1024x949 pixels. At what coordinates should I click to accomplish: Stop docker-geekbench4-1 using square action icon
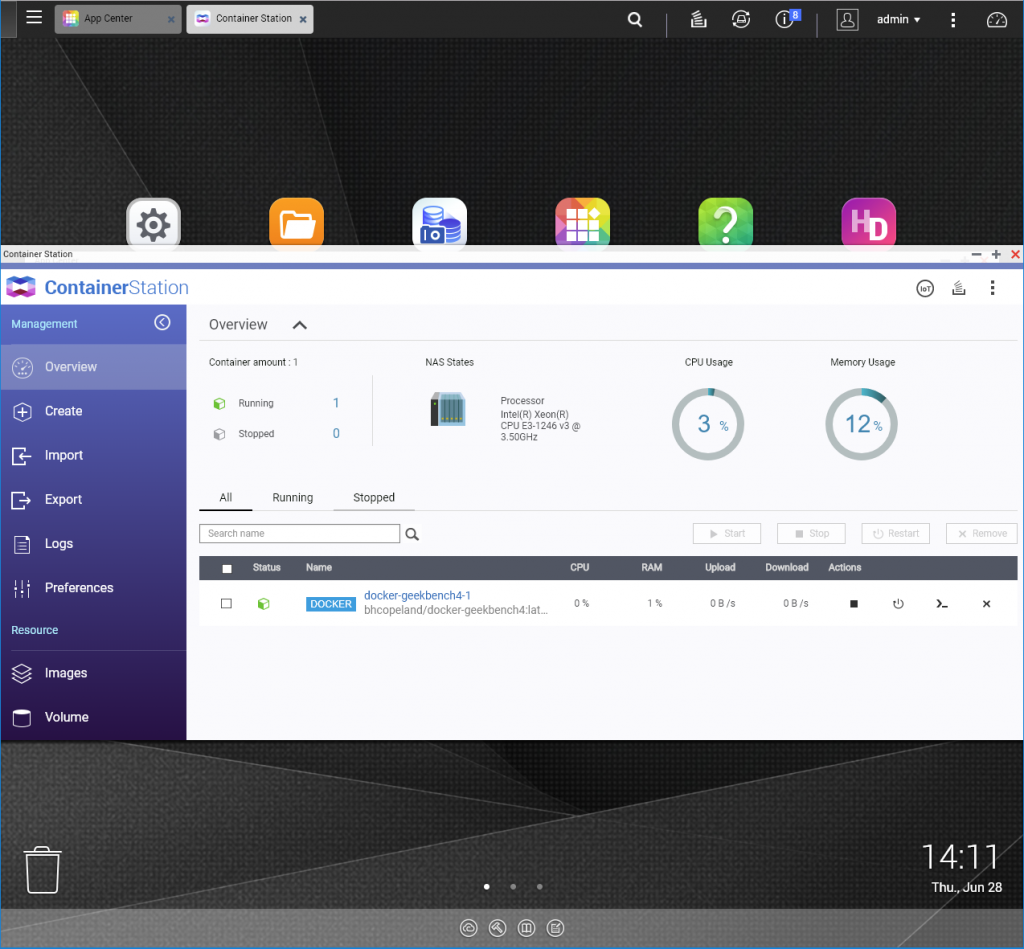(x=854, y=604)
